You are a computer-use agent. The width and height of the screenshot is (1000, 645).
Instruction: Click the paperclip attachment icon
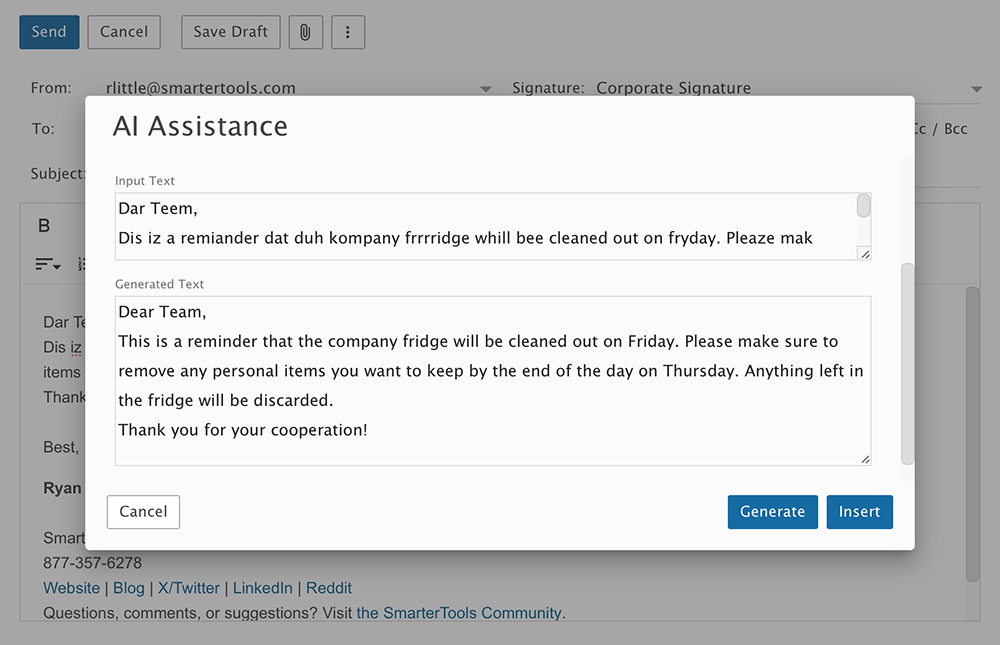(305, 32)
